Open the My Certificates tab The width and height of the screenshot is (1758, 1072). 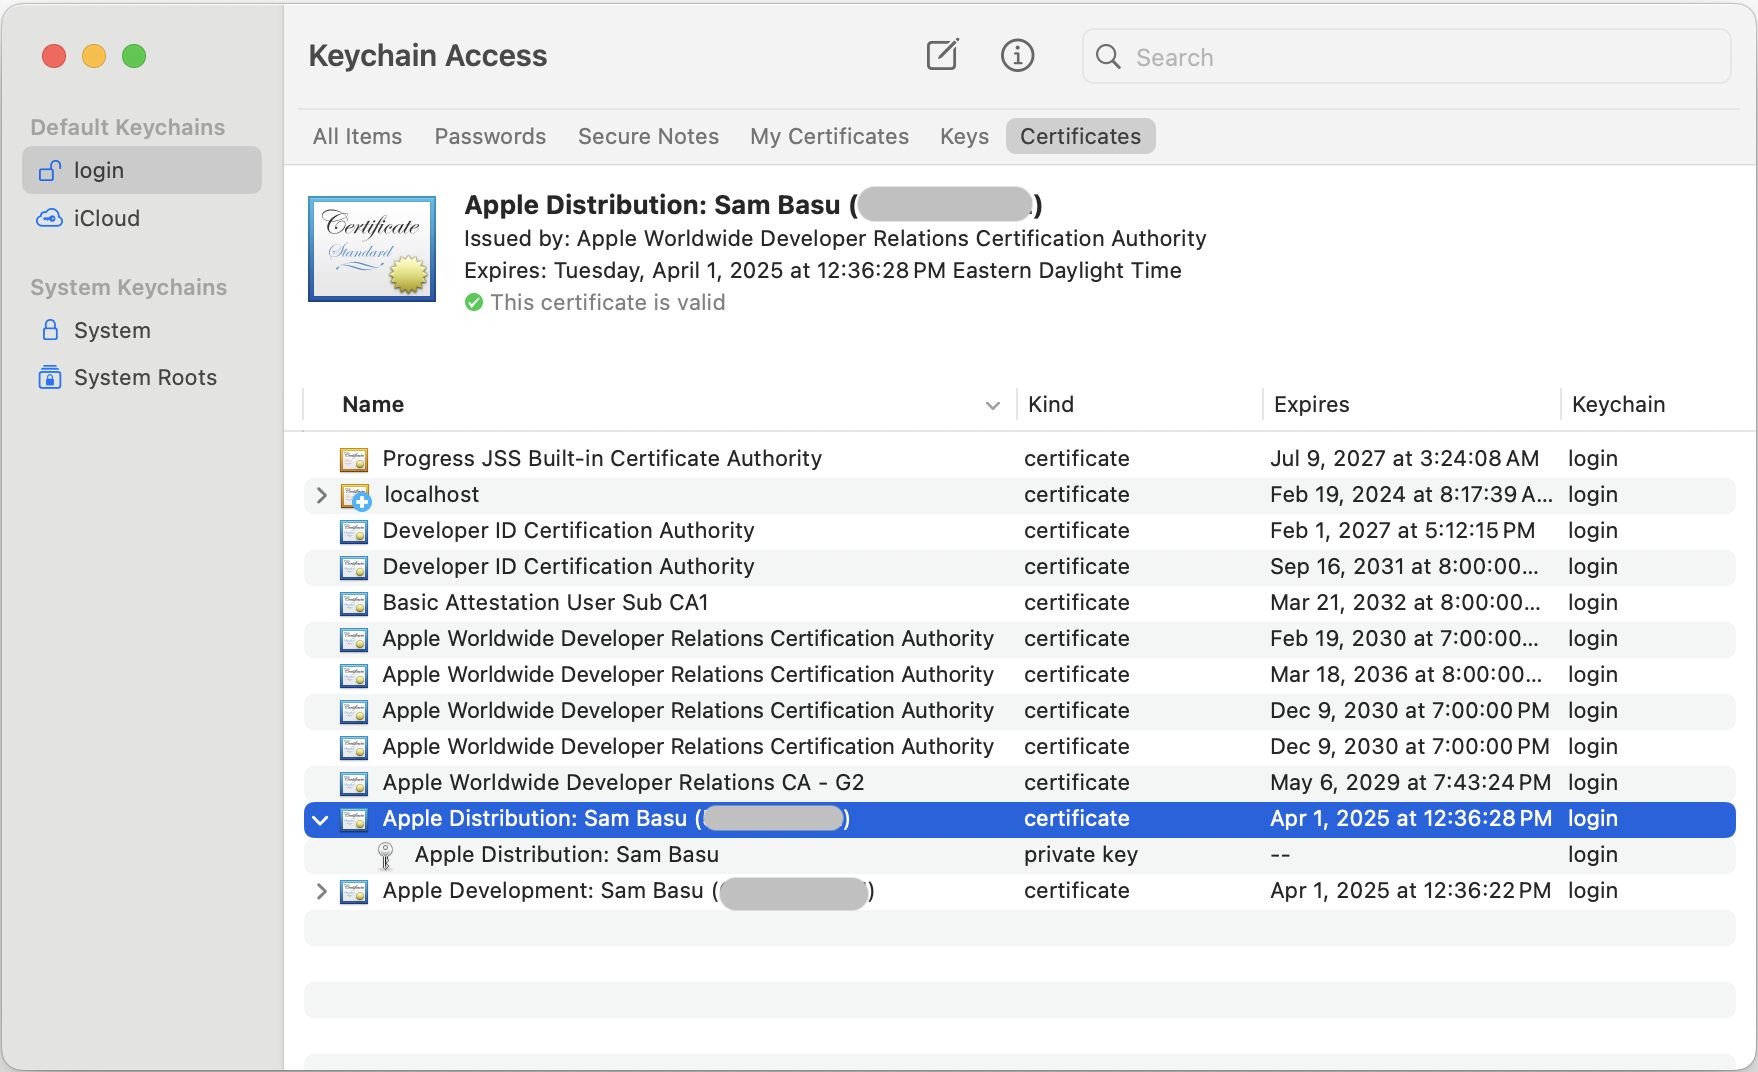pos(829,136)
